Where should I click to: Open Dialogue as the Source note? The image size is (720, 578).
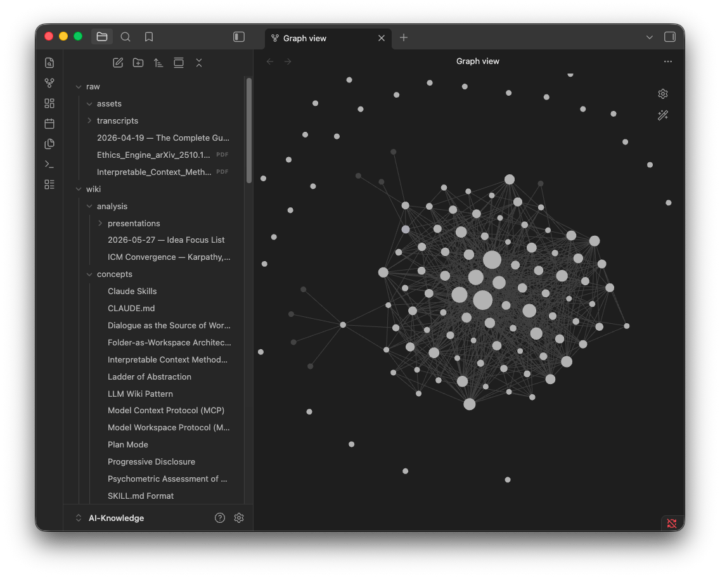click(168, 325)
